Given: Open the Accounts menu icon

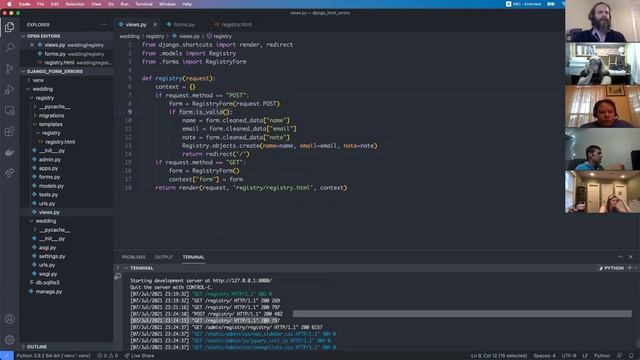Looking at the screenshot, I should tap(9, 319).
